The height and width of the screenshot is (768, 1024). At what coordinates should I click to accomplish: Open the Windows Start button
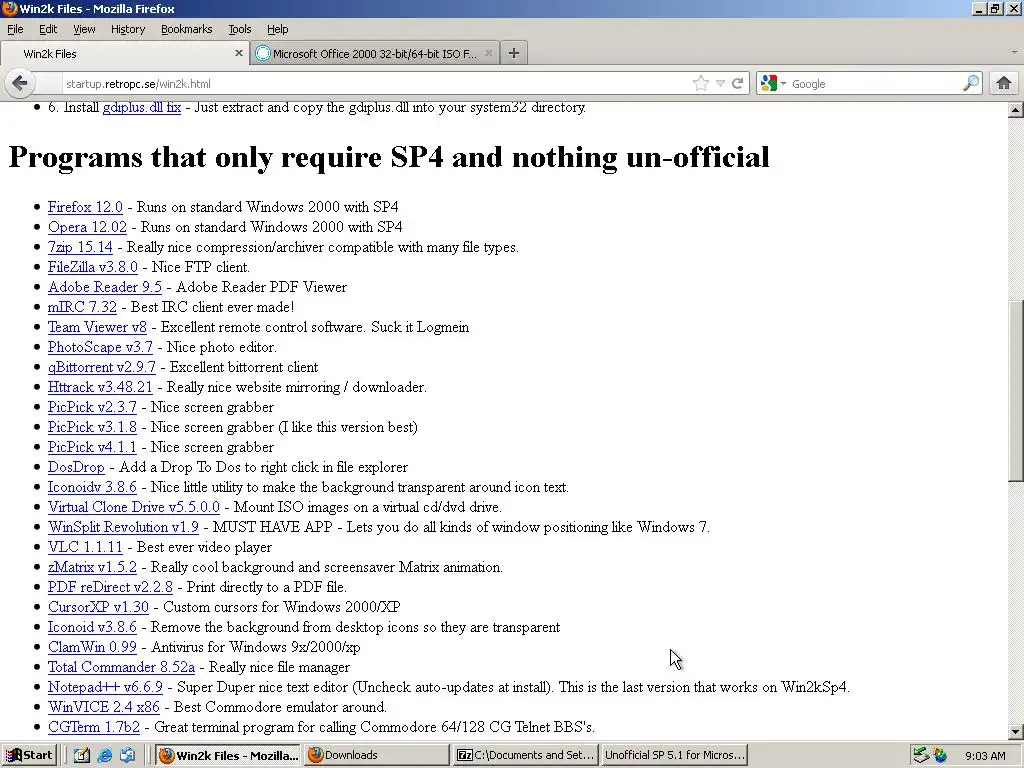click(x=29, y=756)
